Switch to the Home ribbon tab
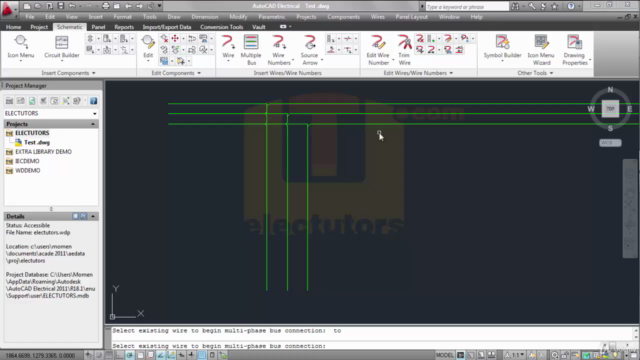Viewport: 640px width, 360px height. click(13, 27)
